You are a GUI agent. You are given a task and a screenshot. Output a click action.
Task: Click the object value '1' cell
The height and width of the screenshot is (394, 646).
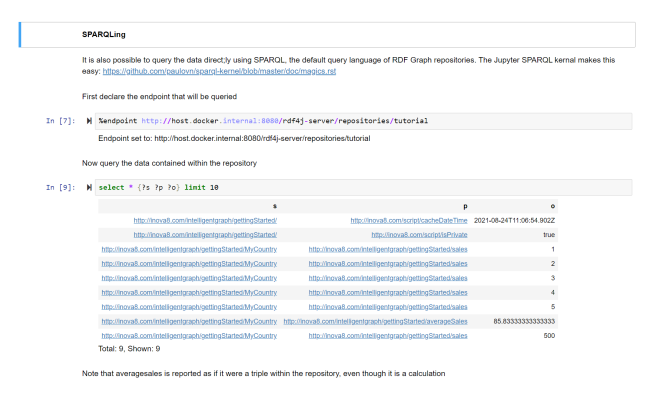pyautogui.click(x=552, y=249)
